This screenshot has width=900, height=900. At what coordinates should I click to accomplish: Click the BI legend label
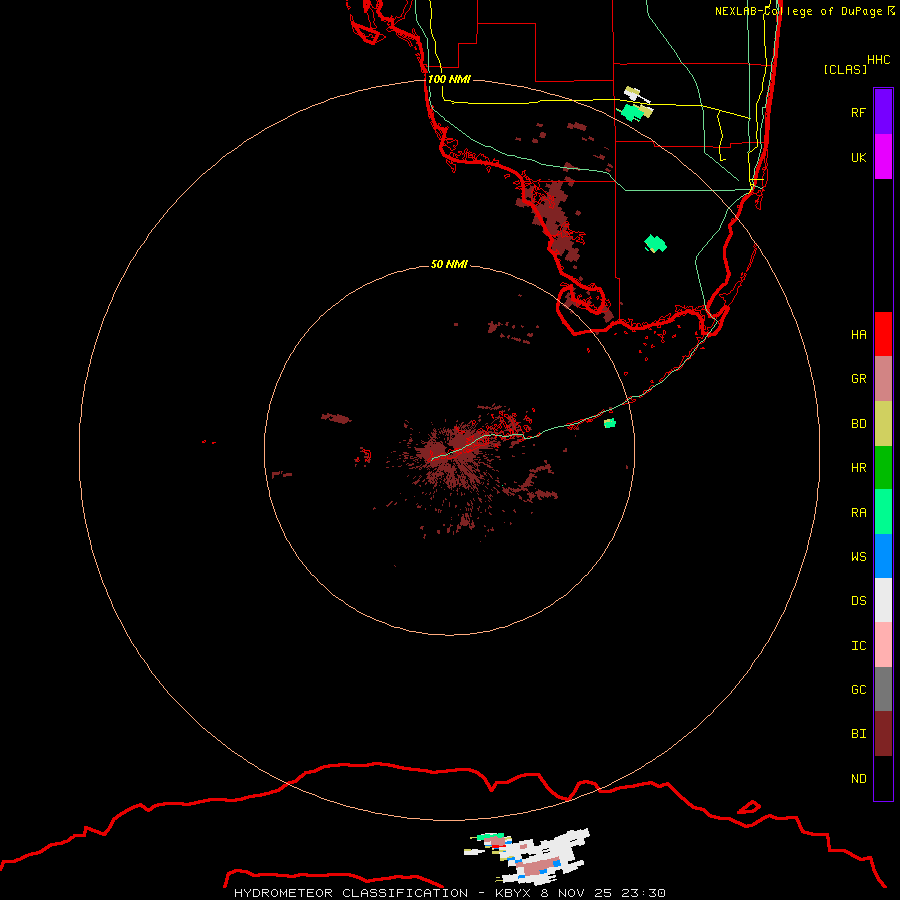coord(858,734)
